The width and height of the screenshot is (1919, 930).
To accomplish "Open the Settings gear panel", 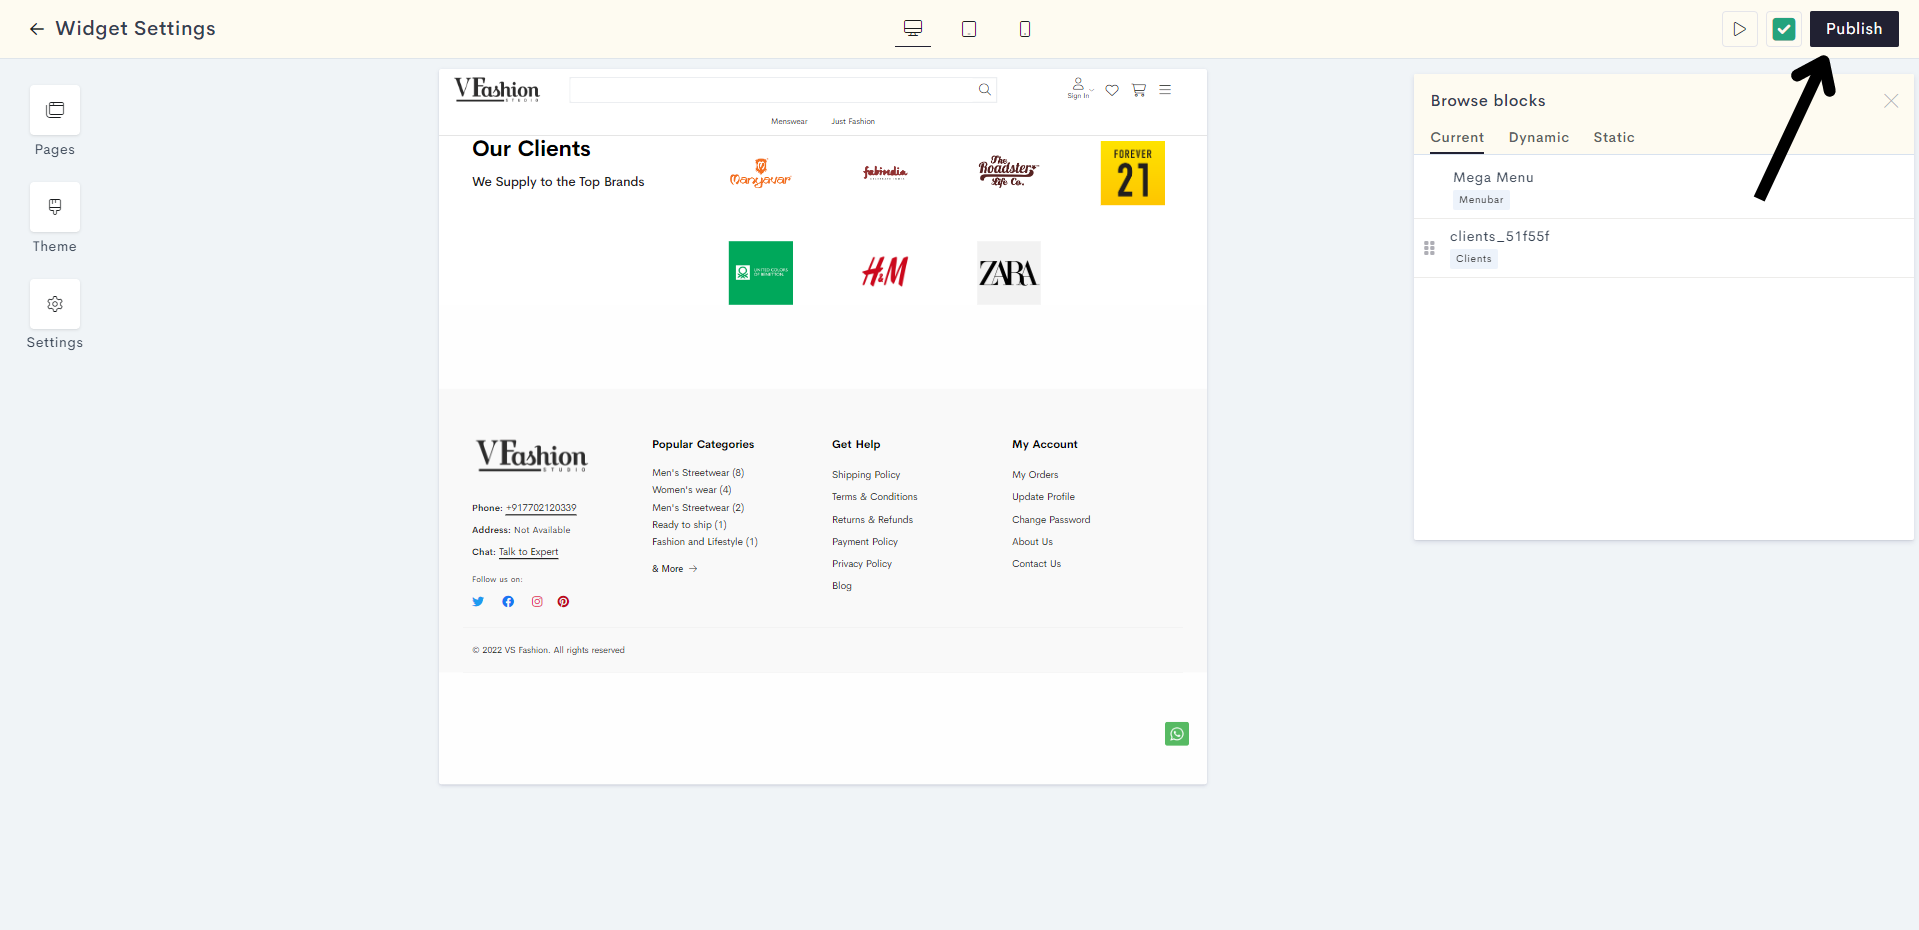I will (x=55, y=304).
